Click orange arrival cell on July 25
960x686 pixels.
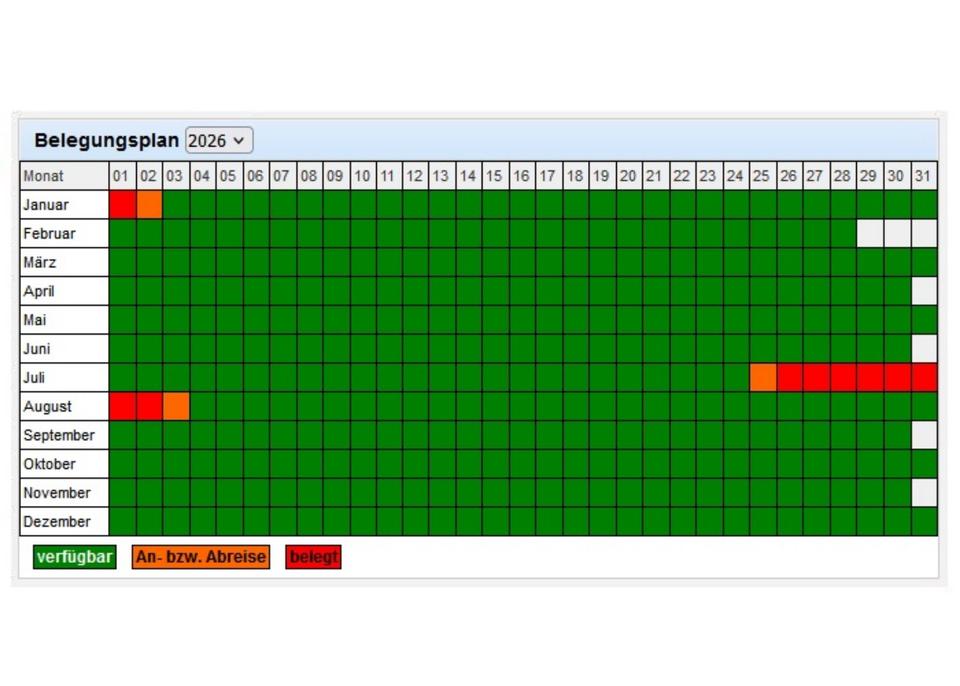(762, 378)
